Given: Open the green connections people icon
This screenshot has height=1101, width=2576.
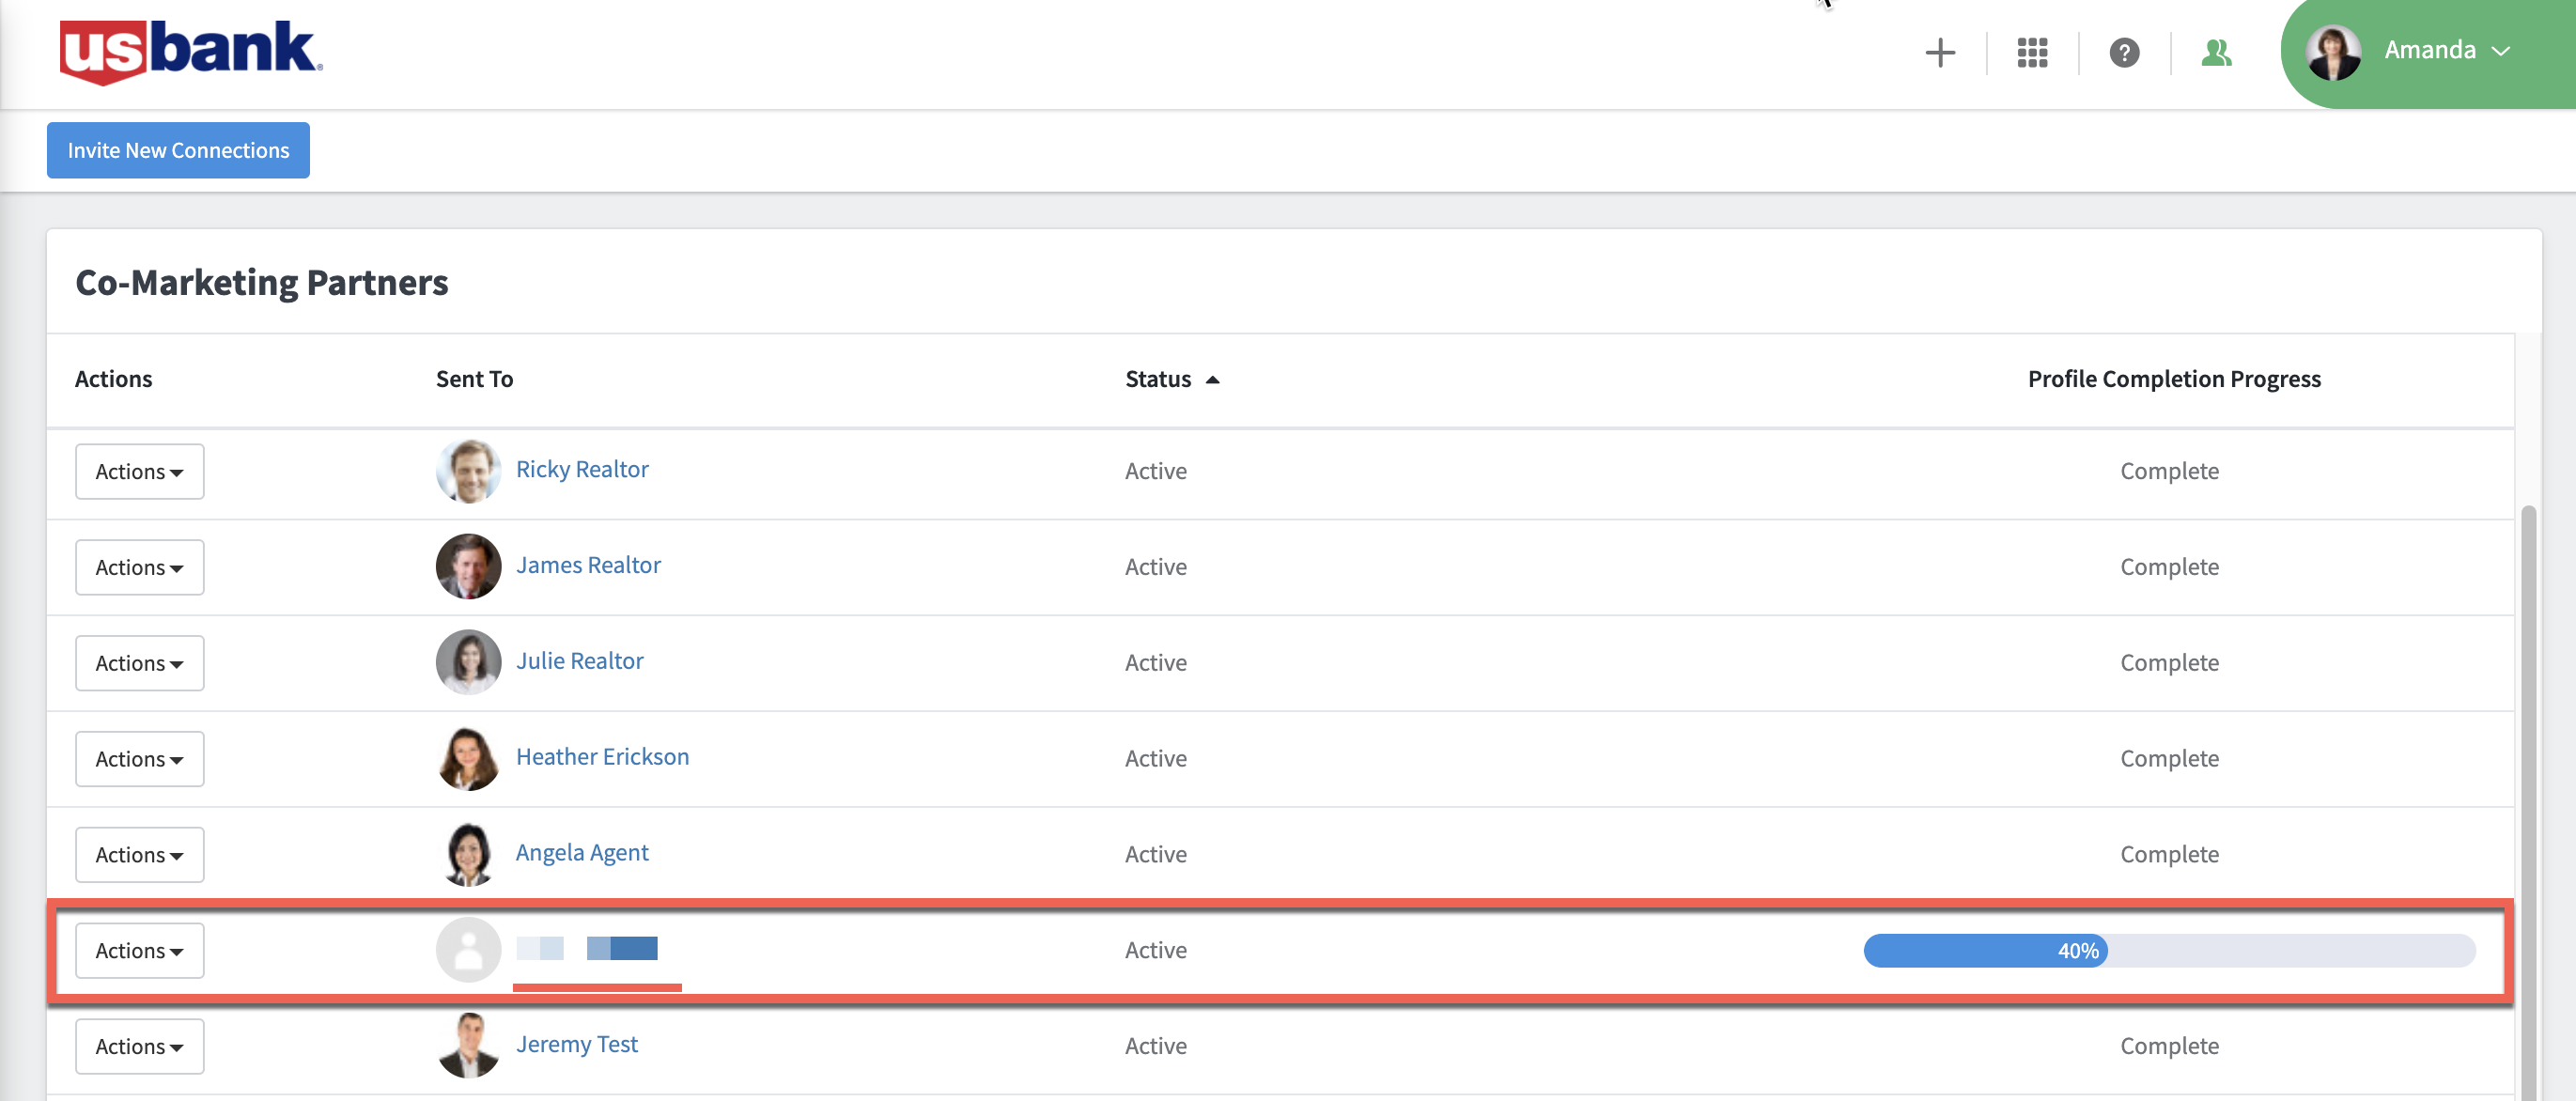Looking at the screenshot, I should pos(2215,52).
